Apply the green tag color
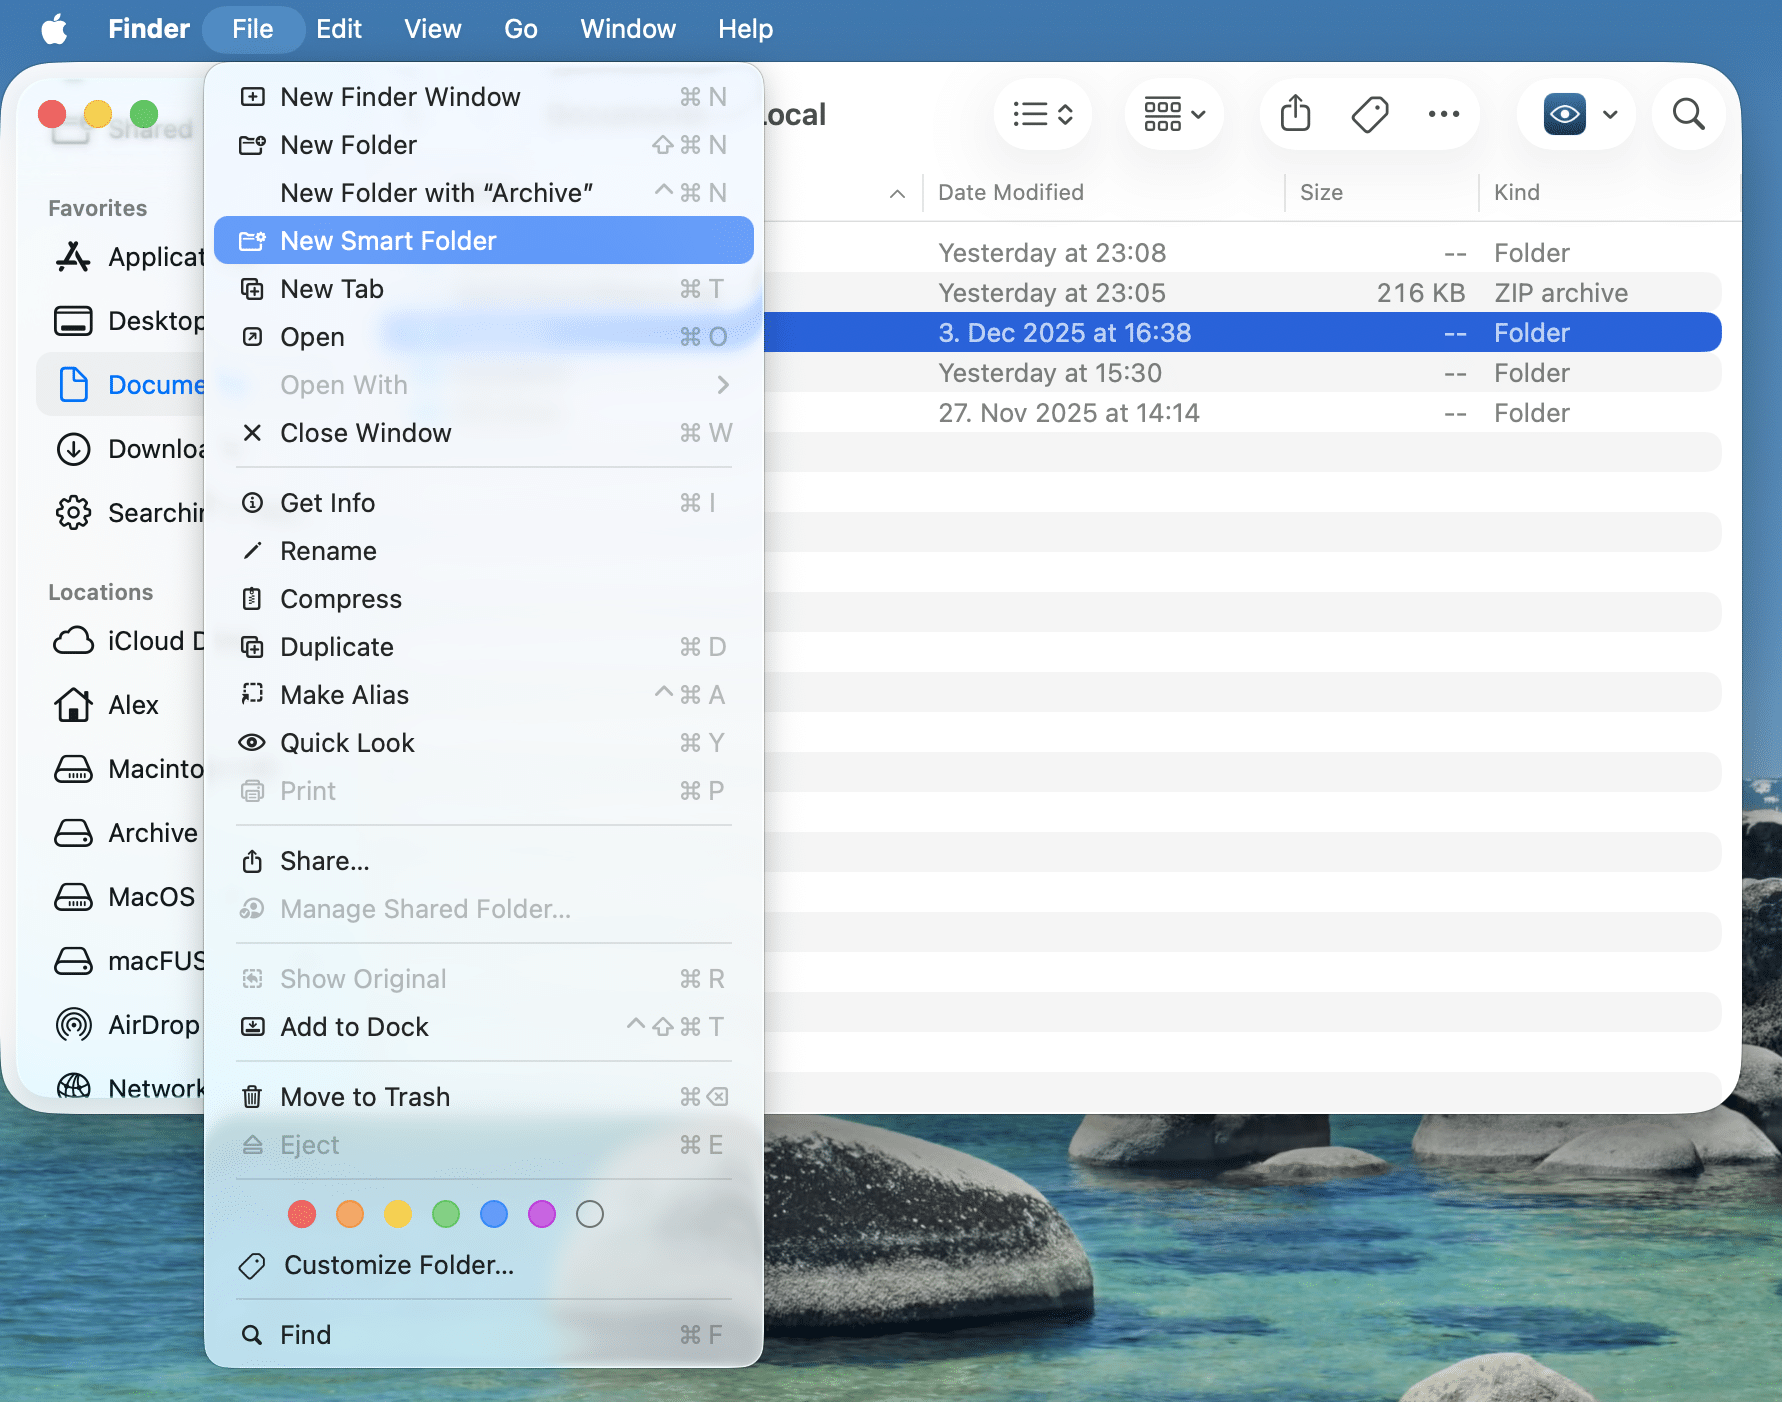This screenshot has height=1402, width=1782. coord(446,1214)
